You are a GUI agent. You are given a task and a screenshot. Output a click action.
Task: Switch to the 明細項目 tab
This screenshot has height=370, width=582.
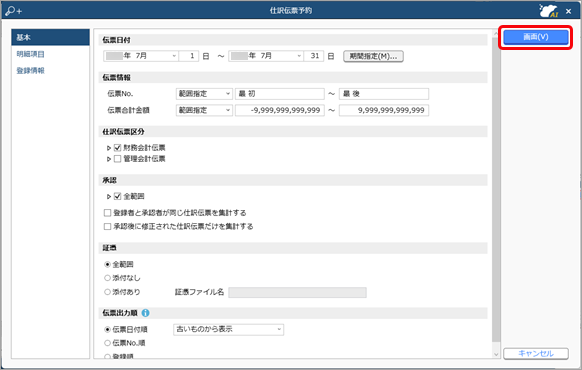coord(30,54)
